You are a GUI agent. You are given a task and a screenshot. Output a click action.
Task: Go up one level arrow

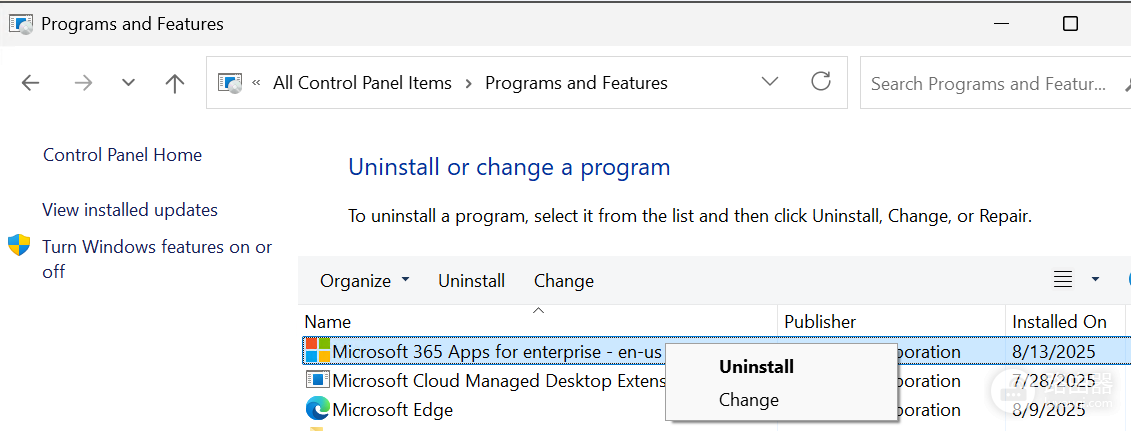[x=174, y=83]
